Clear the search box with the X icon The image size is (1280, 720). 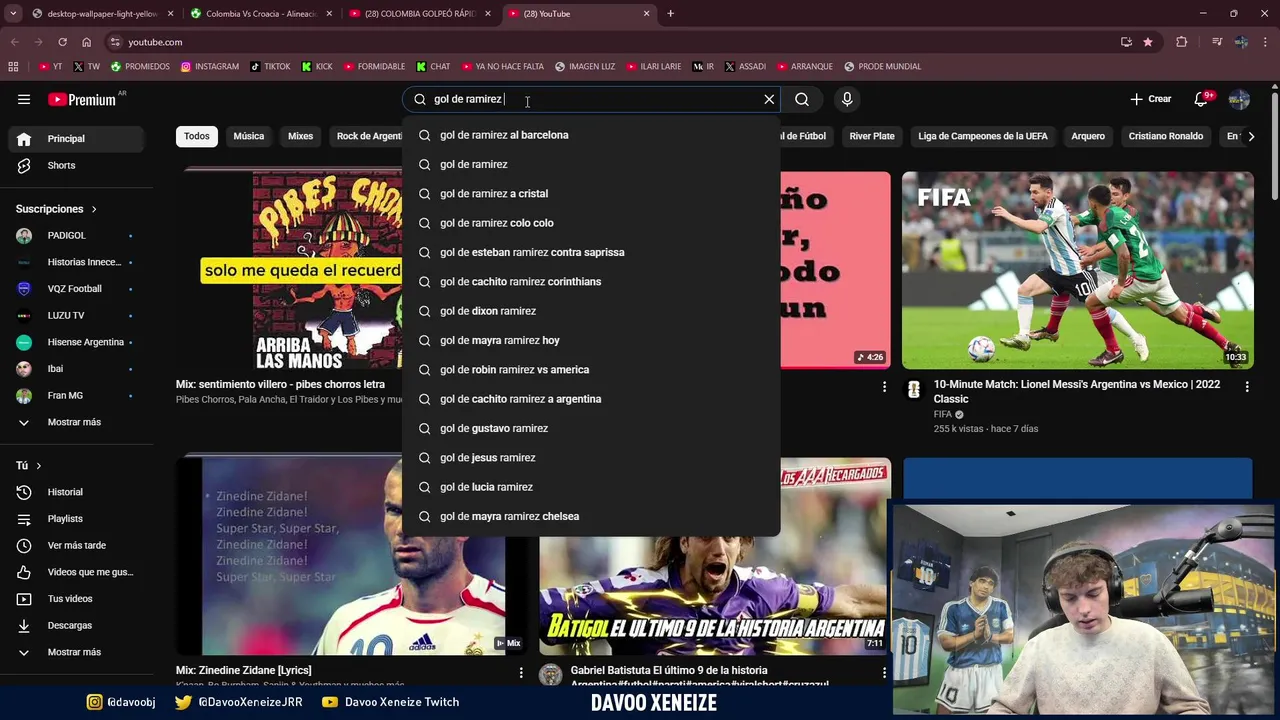coord(769,99)
